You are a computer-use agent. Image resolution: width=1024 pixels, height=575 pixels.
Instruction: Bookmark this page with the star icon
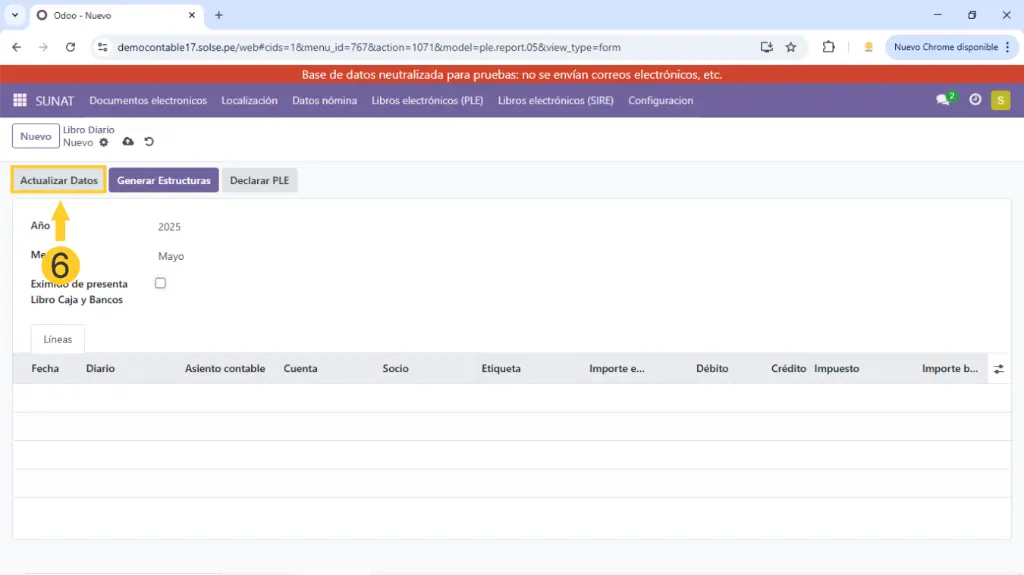click(791, 47)
